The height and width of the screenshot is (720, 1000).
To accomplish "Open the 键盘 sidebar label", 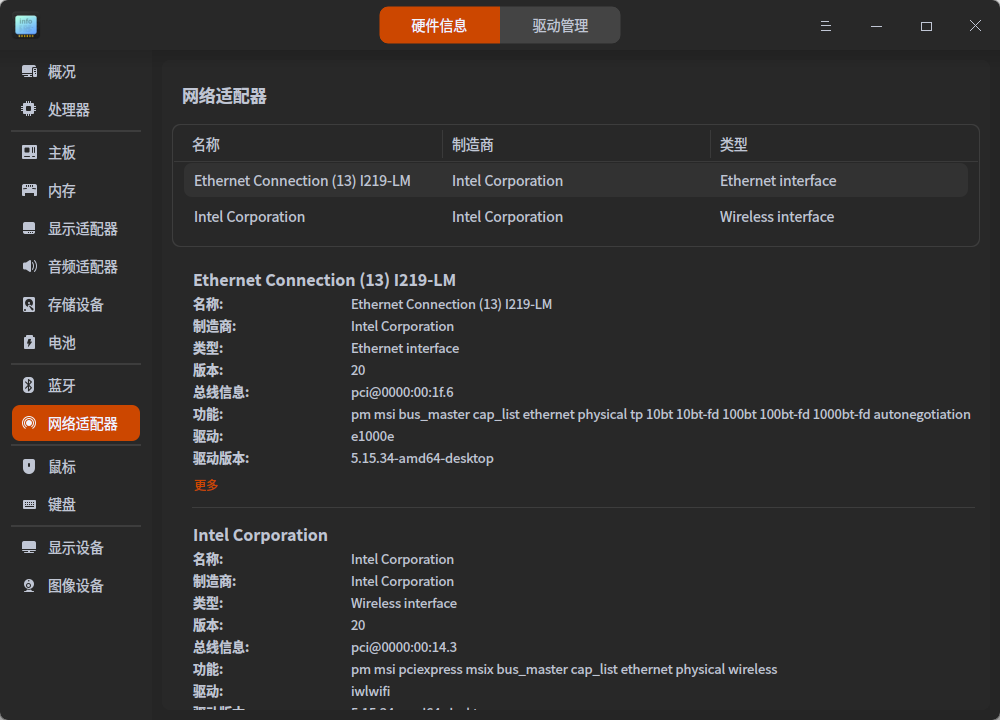I will (62, 505).
